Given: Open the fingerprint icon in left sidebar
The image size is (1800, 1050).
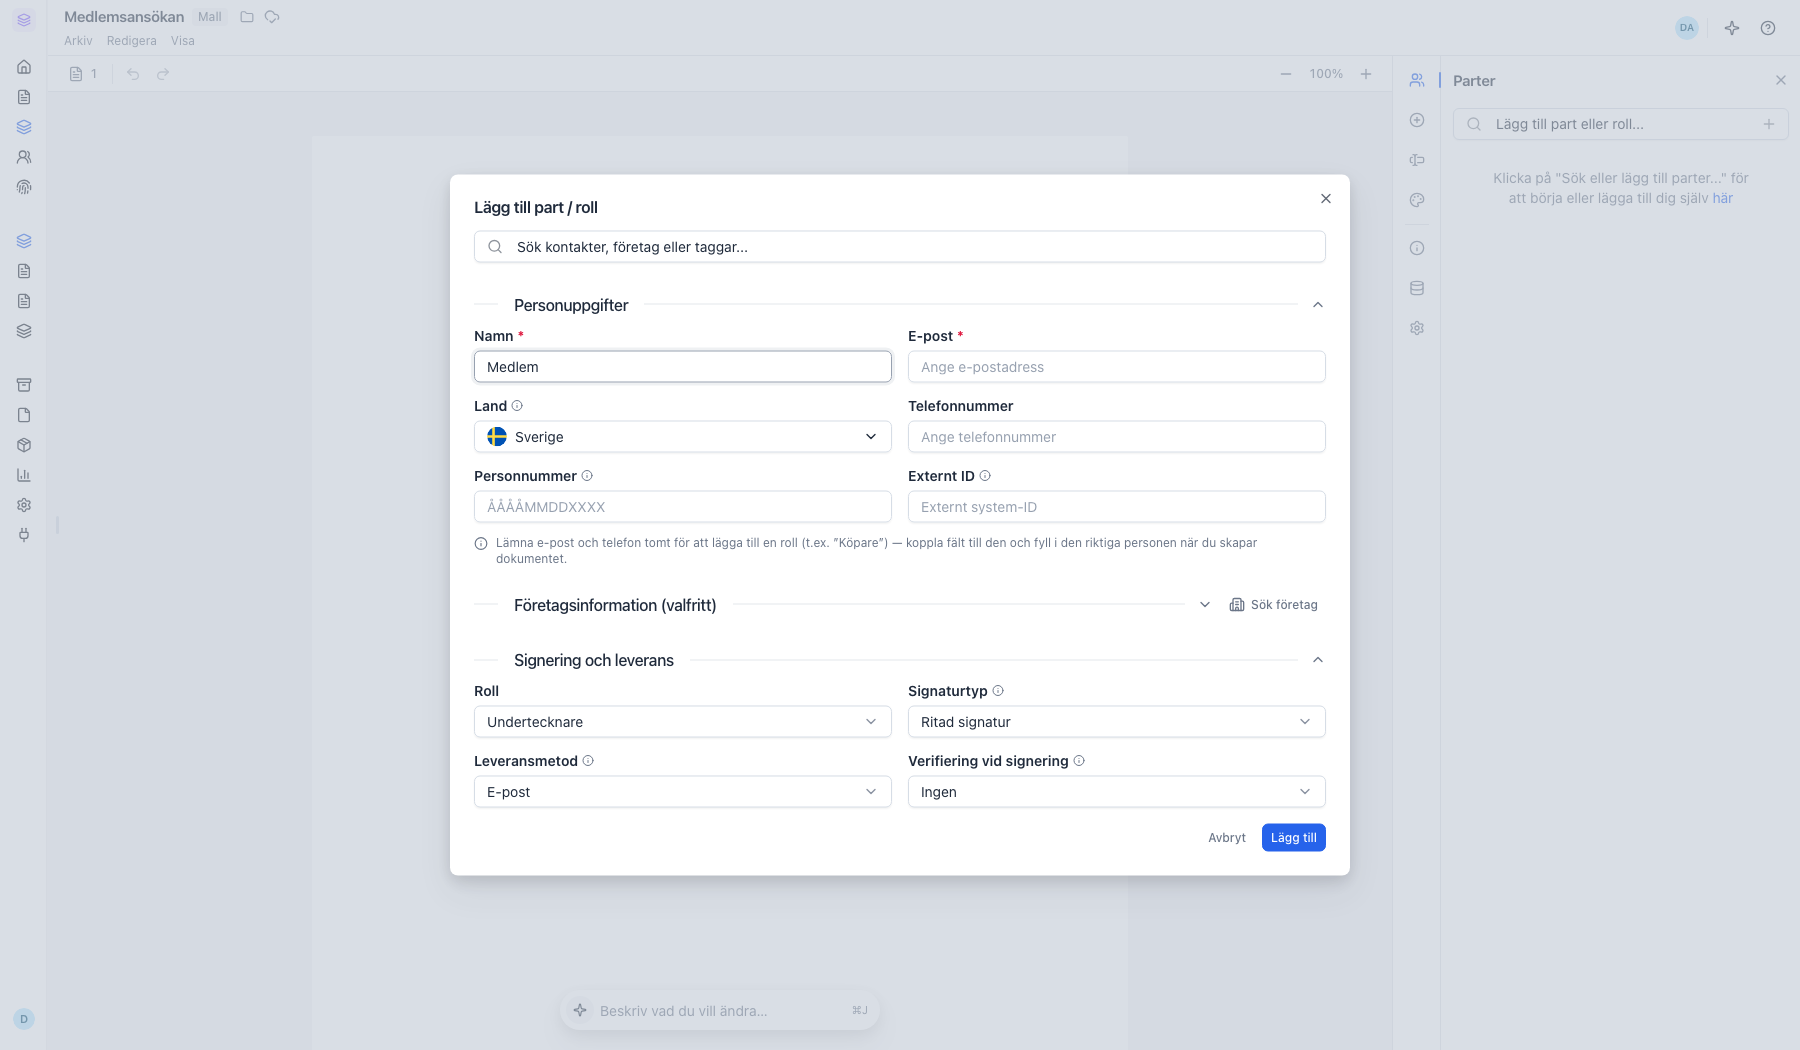Looking at the screenshot, I should tap(24, 187).
